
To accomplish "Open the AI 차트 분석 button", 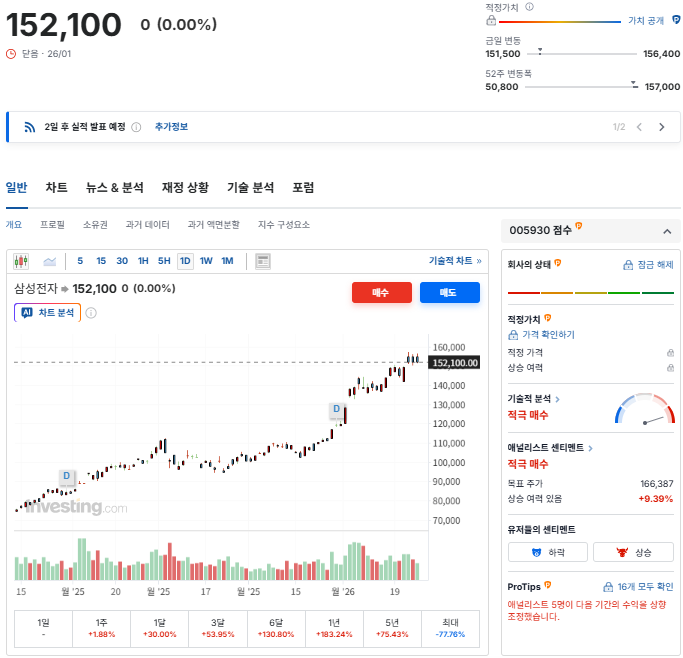I will [x=47, y=313].
